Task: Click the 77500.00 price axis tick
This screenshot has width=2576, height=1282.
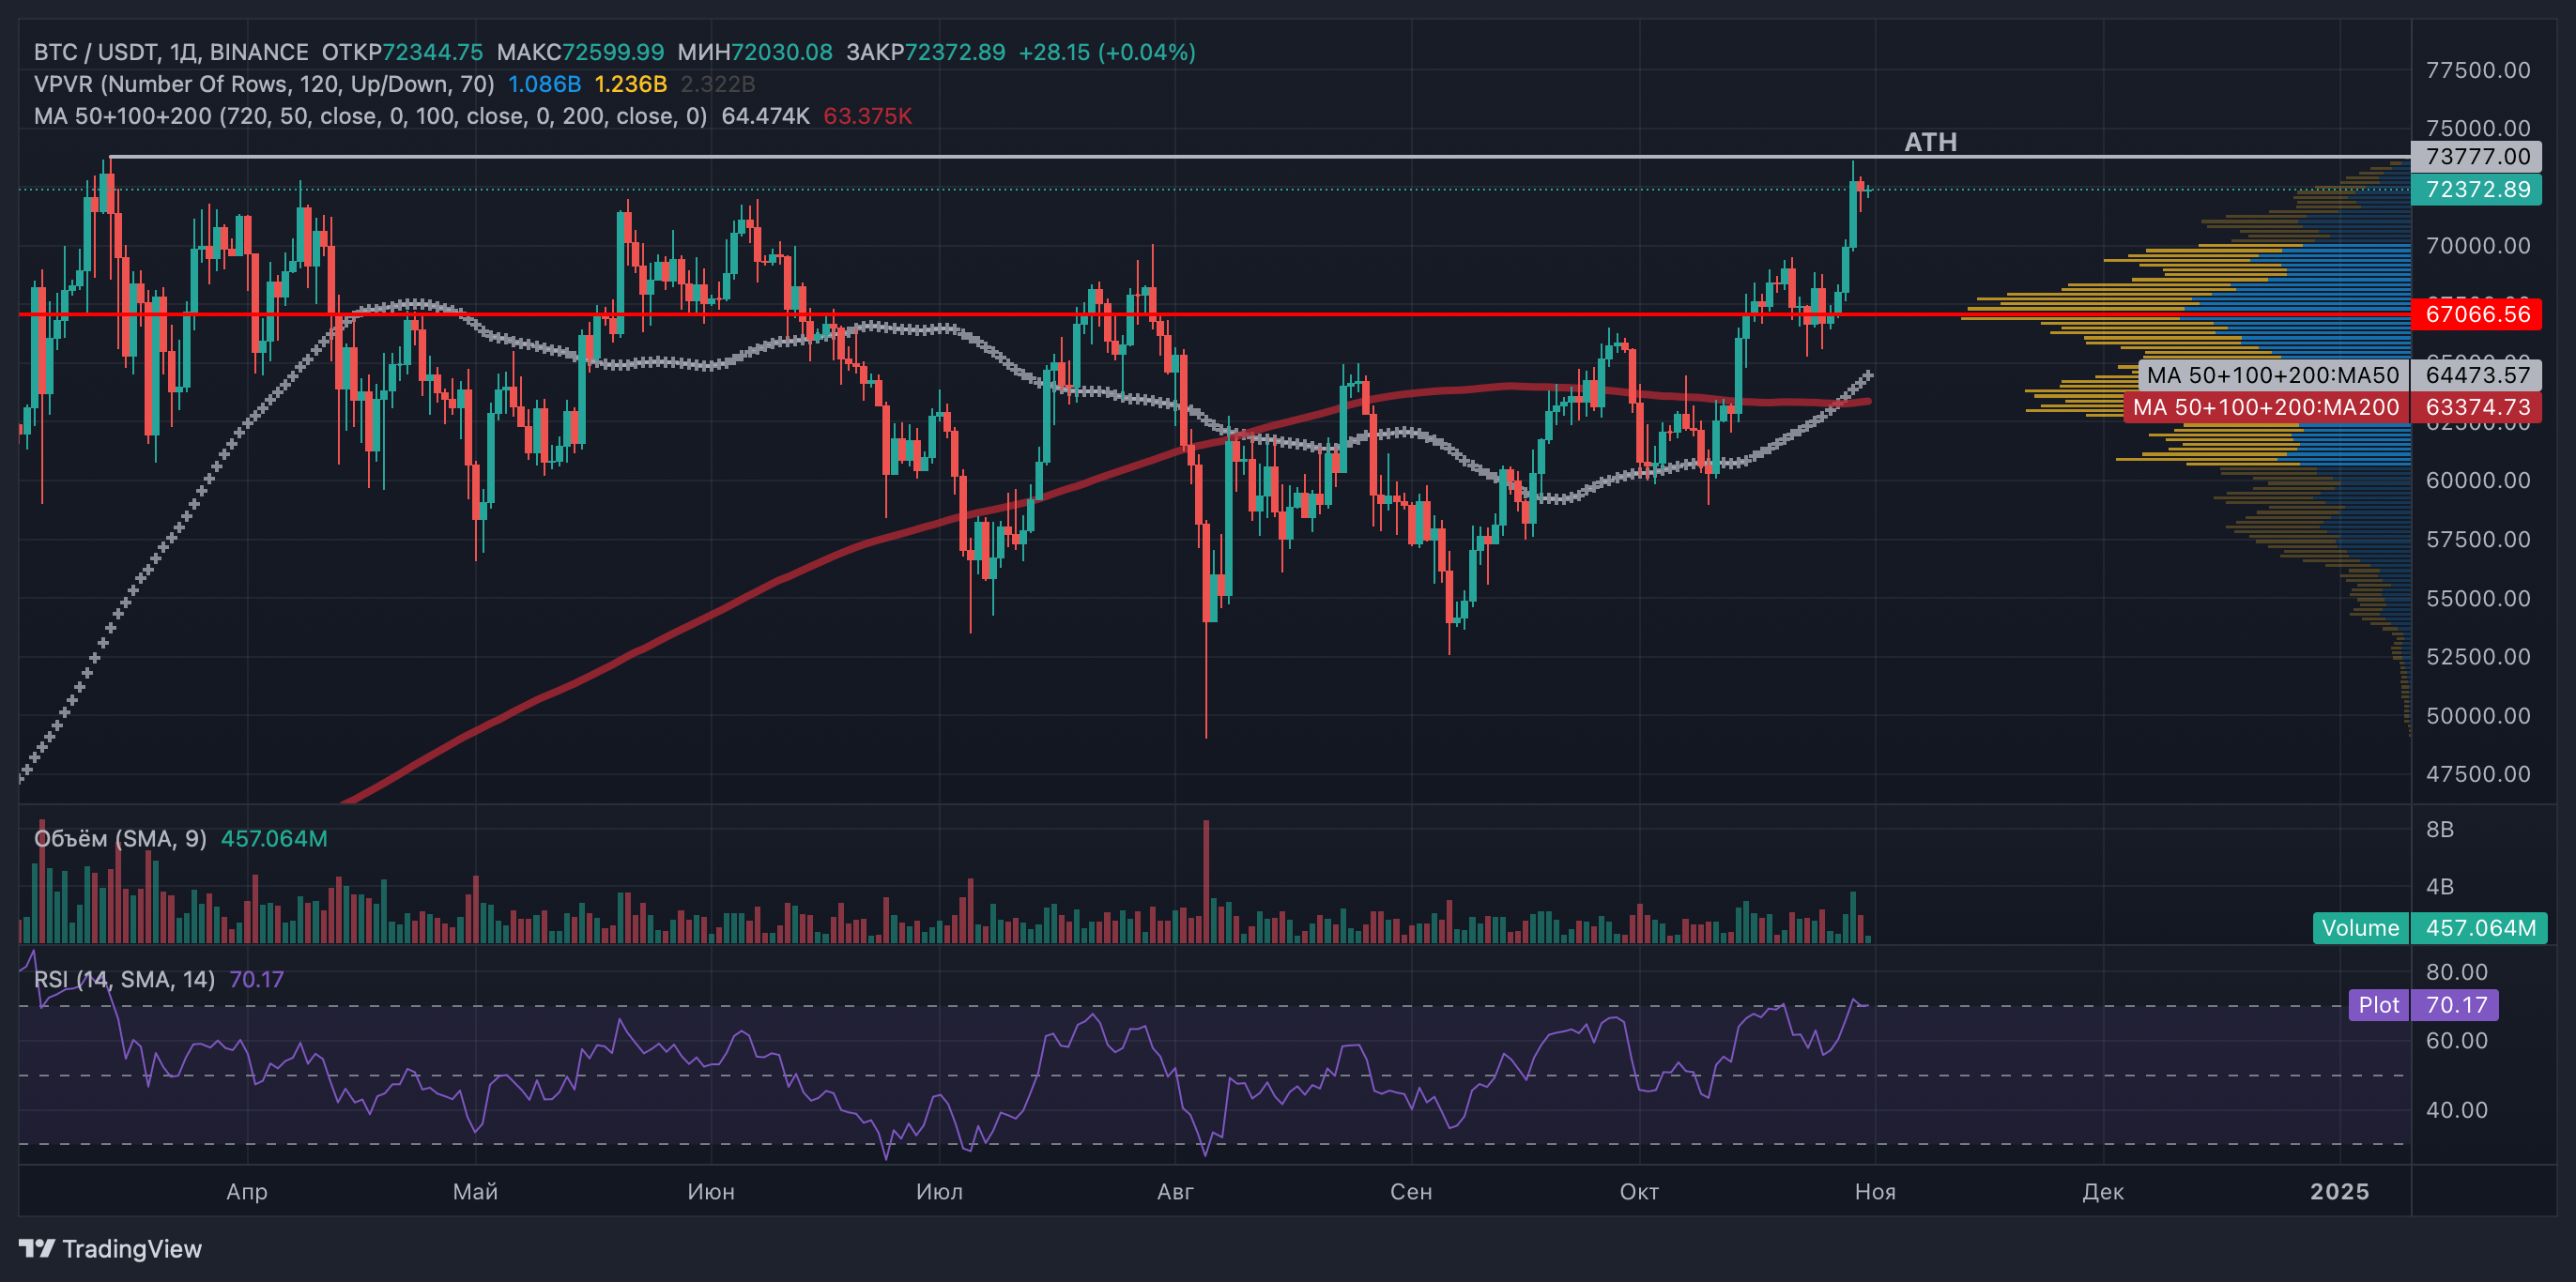Action: click(x=2478, y=70)
